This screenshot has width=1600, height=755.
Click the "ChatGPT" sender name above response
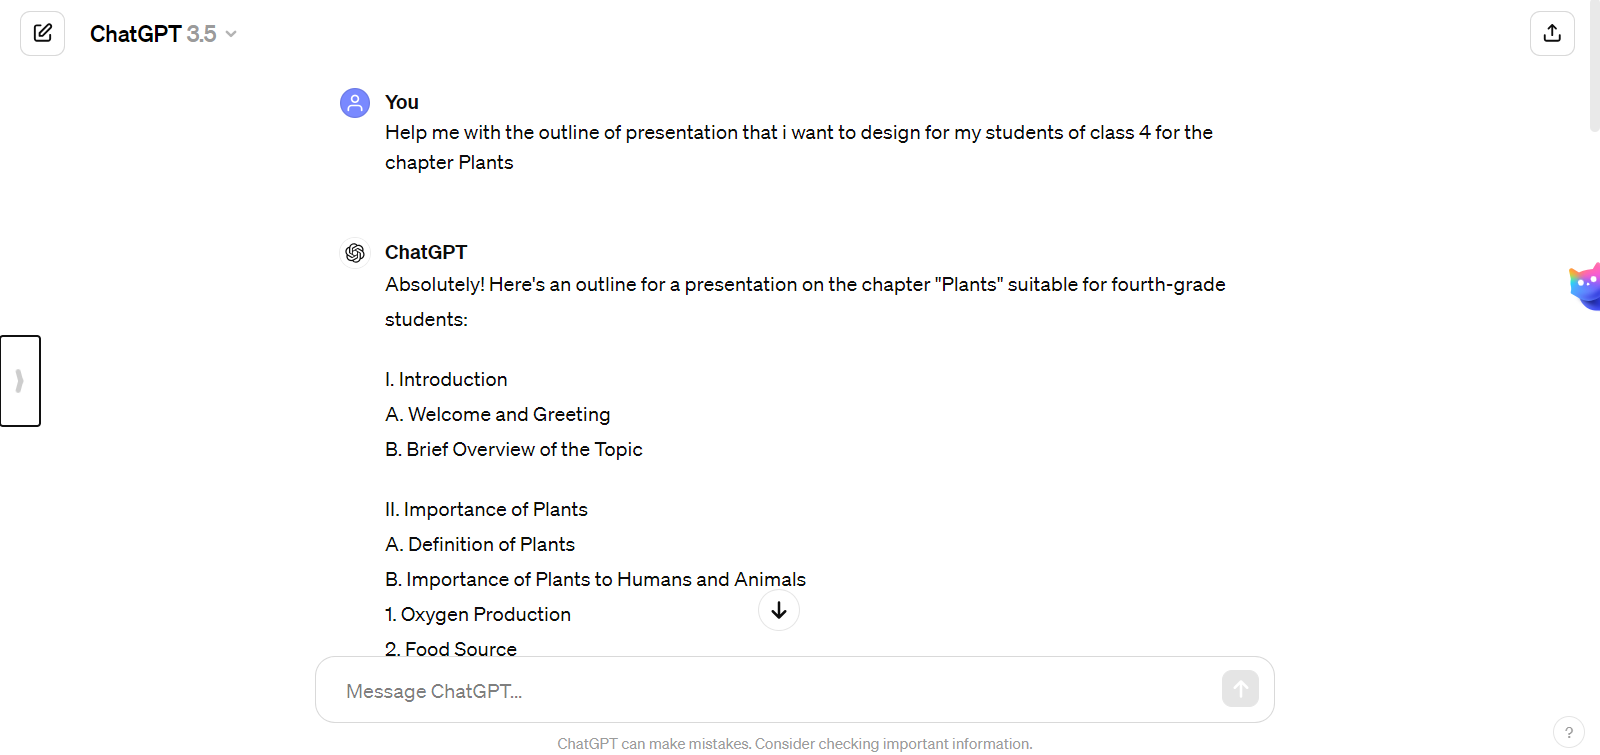426,252
